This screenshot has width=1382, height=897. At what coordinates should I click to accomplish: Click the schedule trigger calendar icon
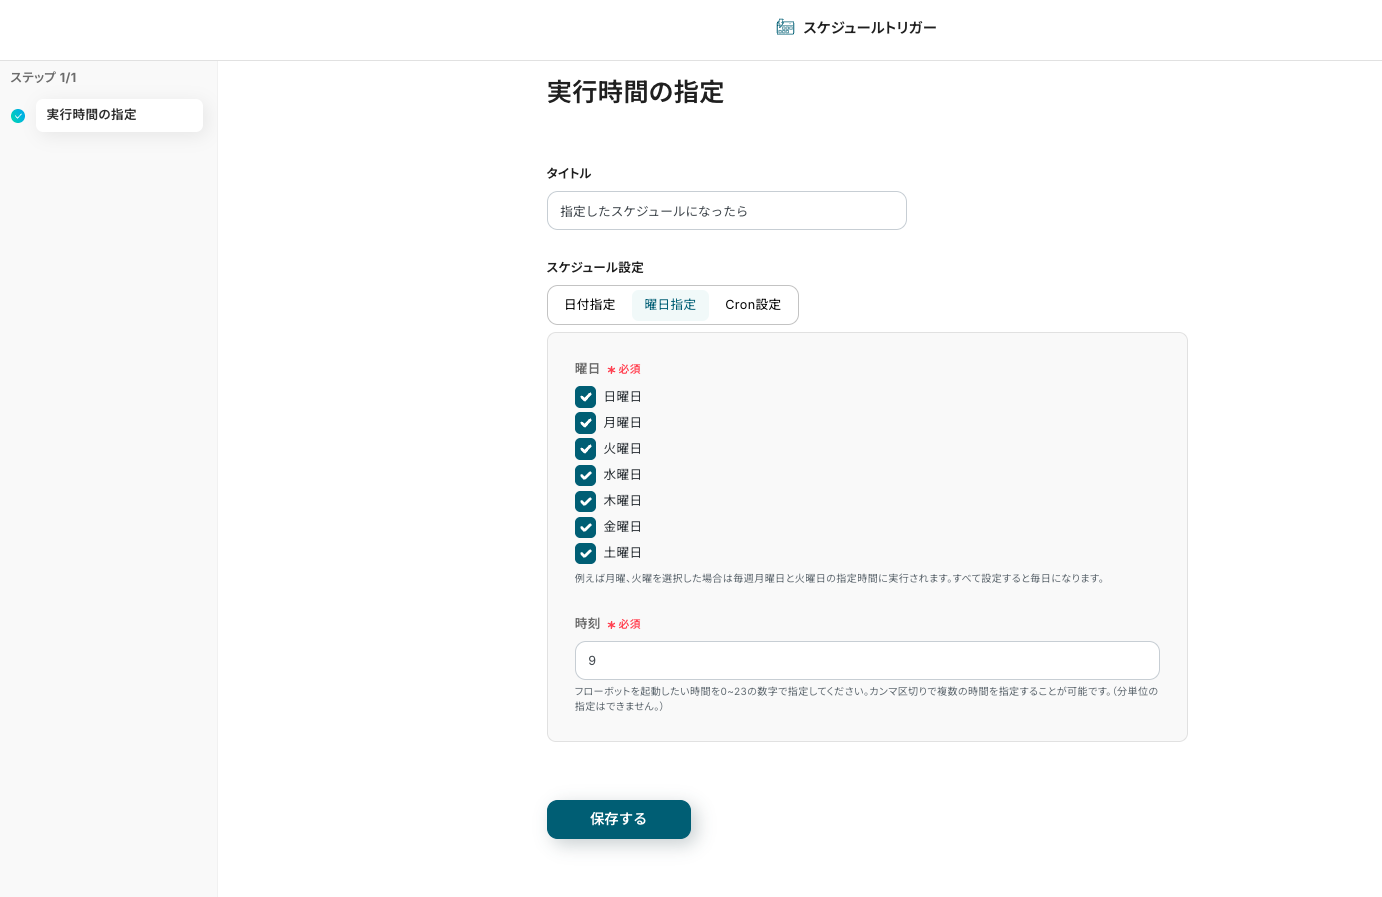785,27
